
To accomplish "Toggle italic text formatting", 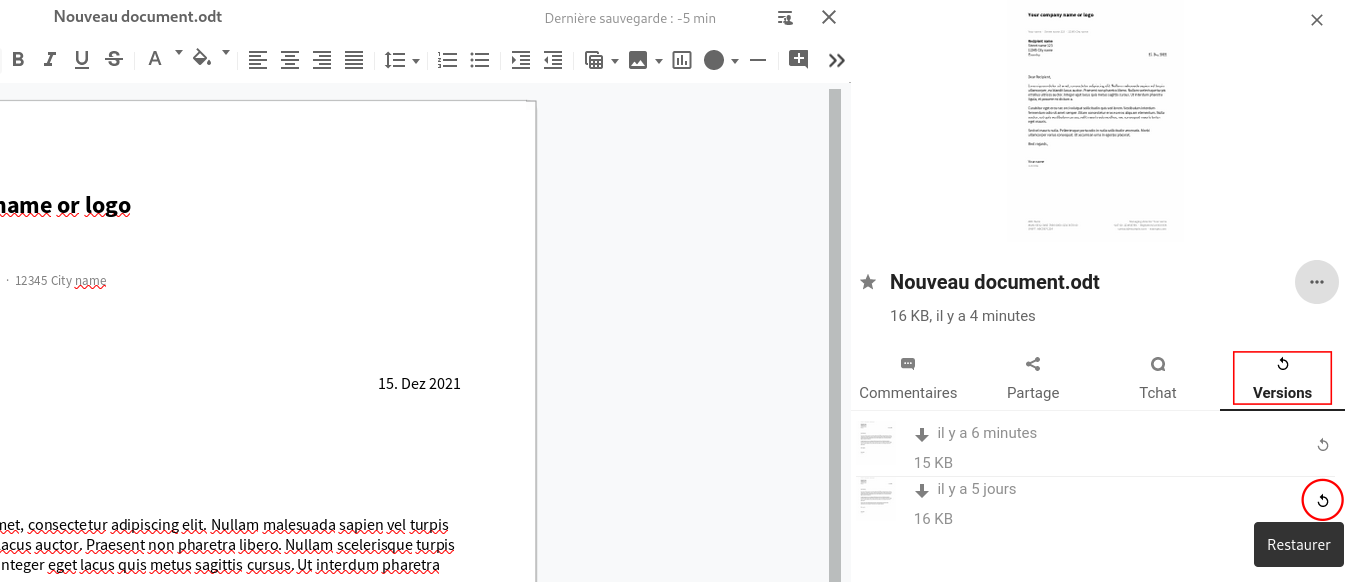I will click(x=50, y=60).
